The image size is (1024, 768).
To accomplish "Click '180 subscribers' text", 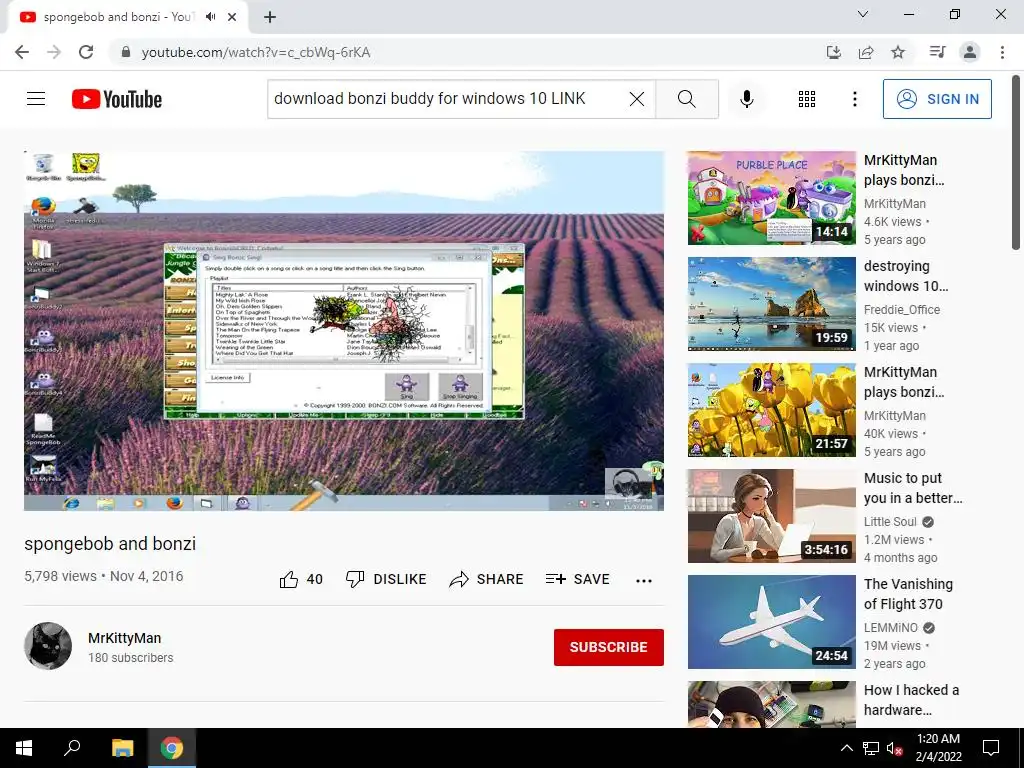I will coord(131,658).
